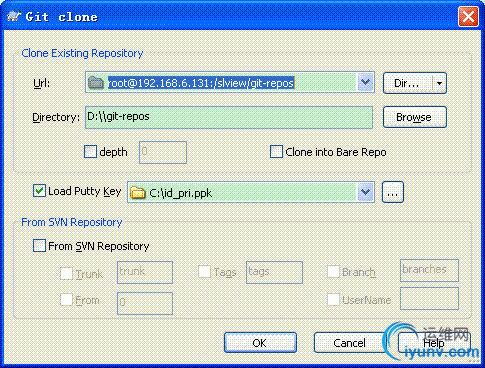Click the From revision field
The height and width of the screenshot is (368, 485).
[145, 303]
